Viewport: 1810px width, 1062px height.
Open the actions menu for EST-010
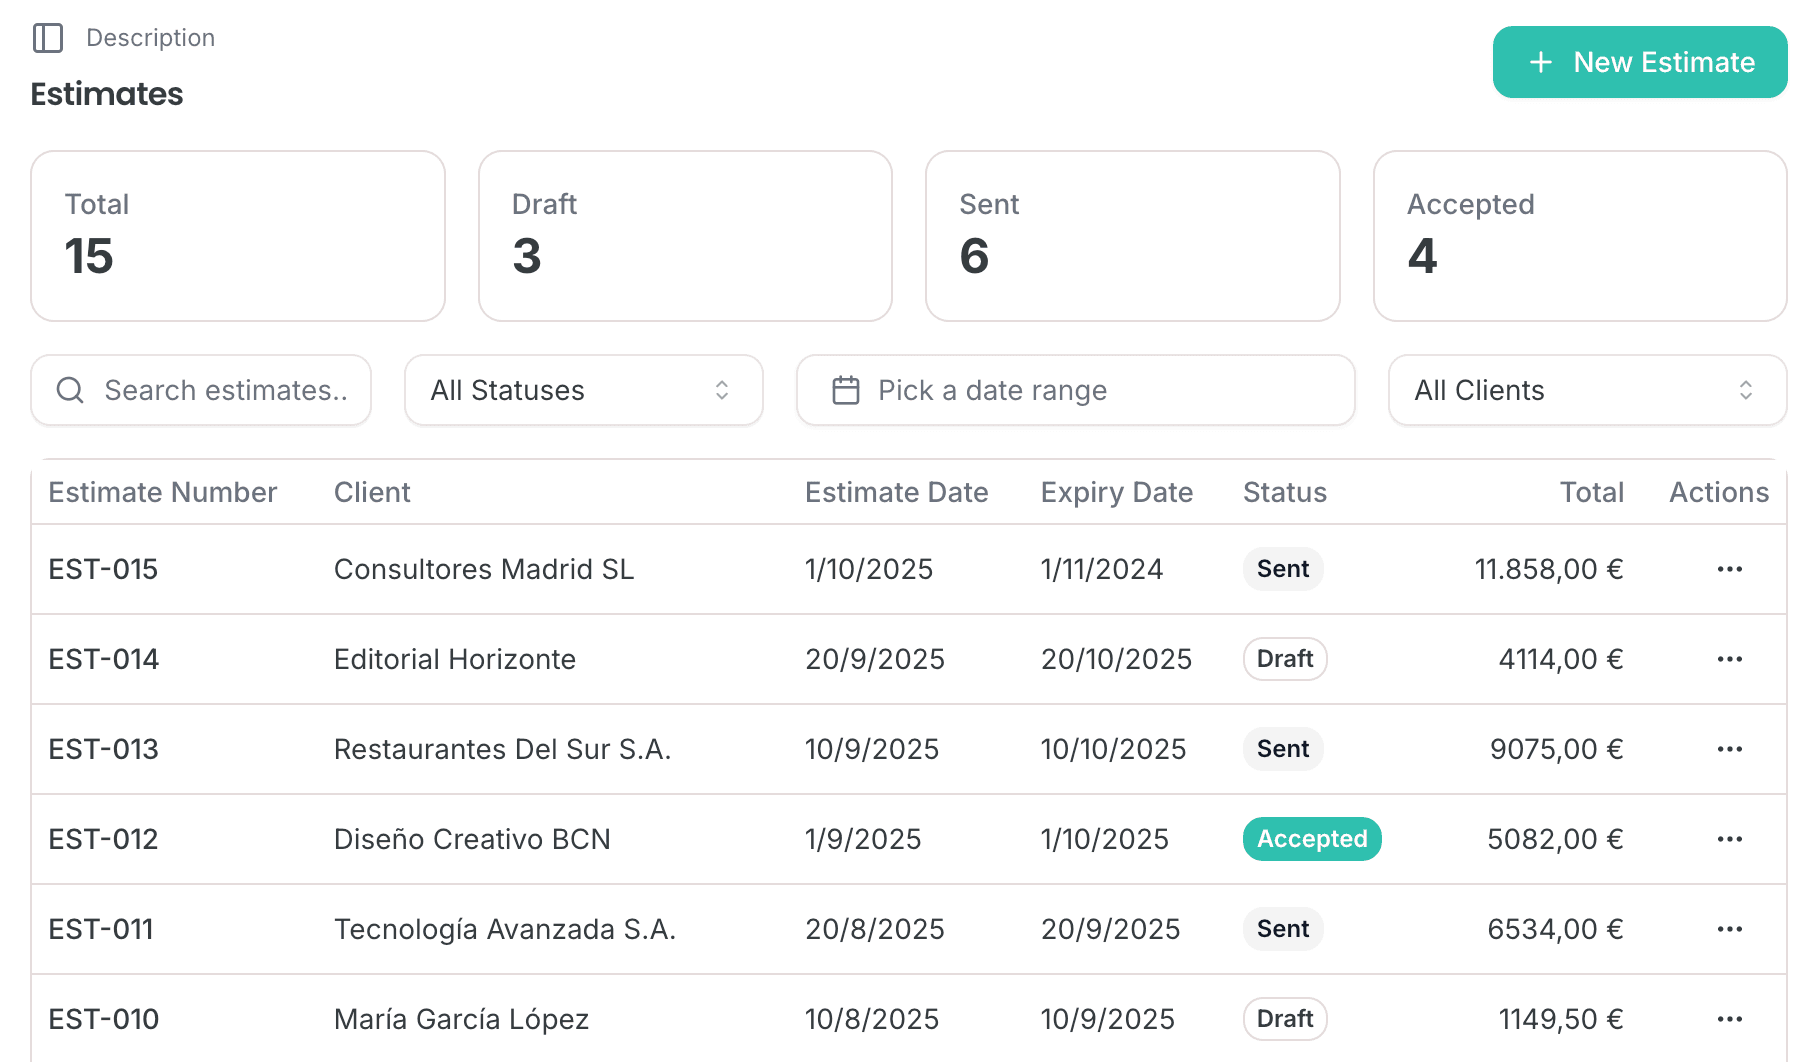tap(1729, 1019)
